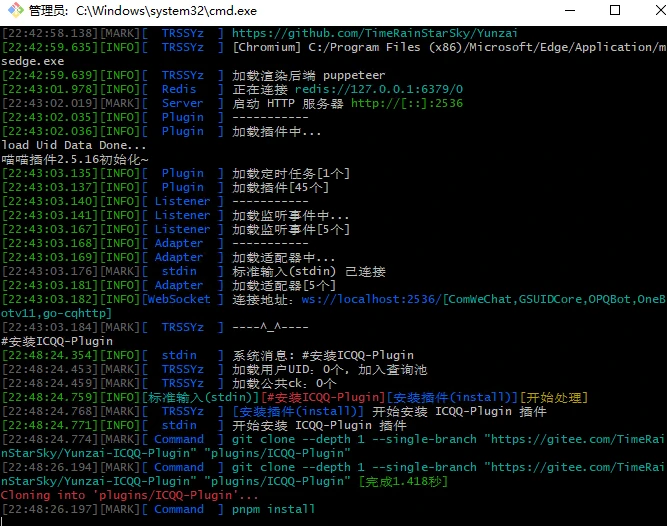668x526 pixels.
Task: Minimize the cmd.exe window
Action: coord(570,10)
